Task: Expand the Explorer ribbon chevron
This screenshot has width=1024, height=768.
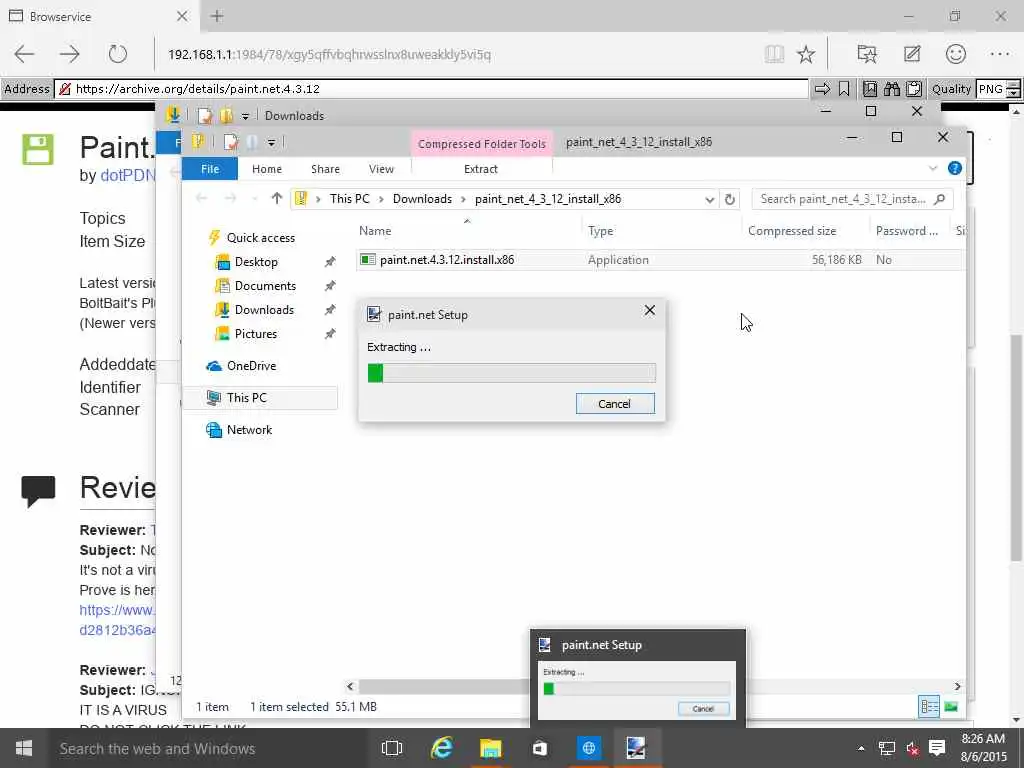Action: tap(933, 168)
